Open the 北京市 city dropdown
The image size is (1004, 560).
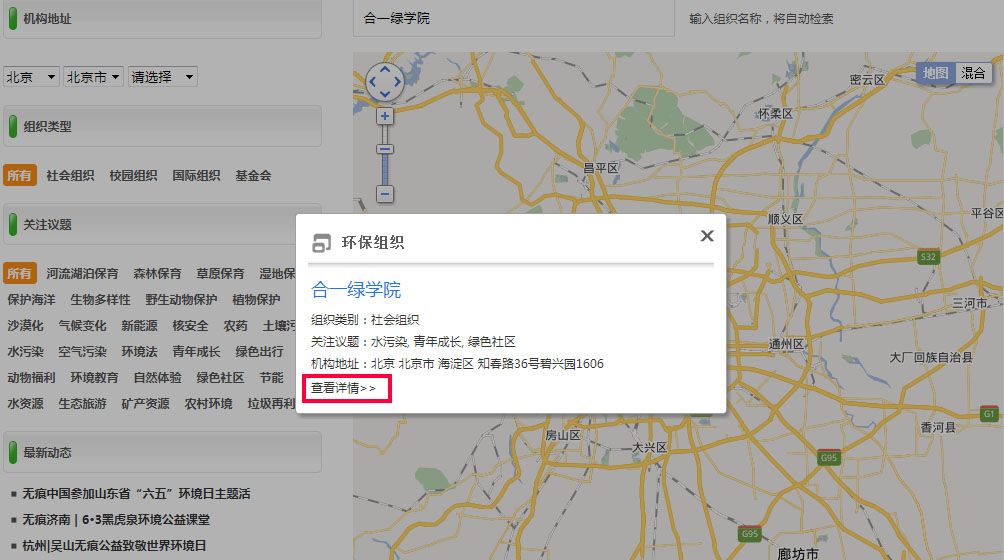93,77
